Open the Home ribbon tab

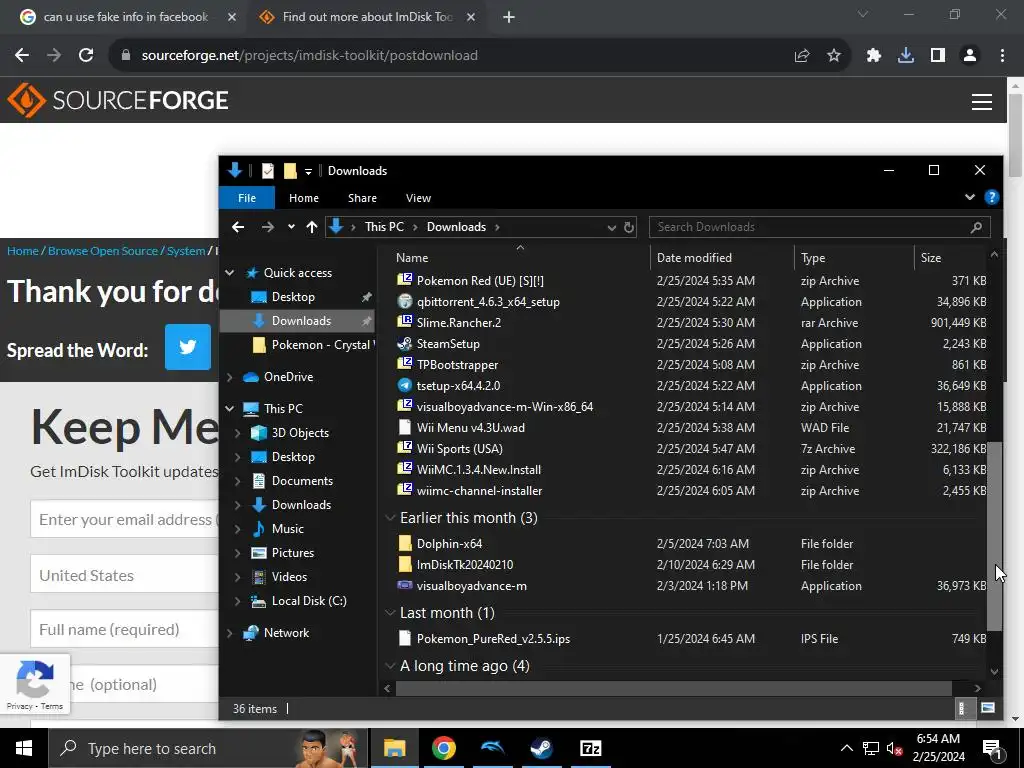[304, 198]
